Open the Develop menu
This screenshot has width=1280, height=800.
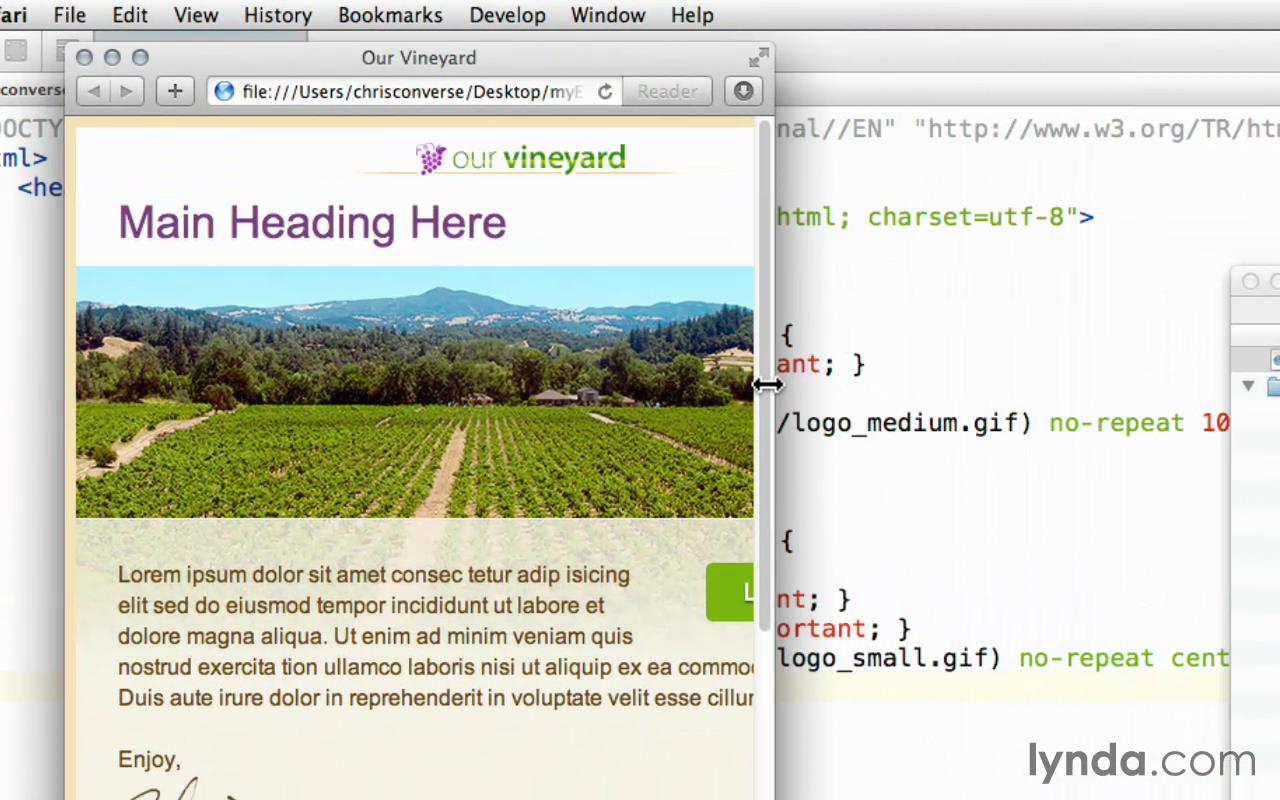coord(509,15)
